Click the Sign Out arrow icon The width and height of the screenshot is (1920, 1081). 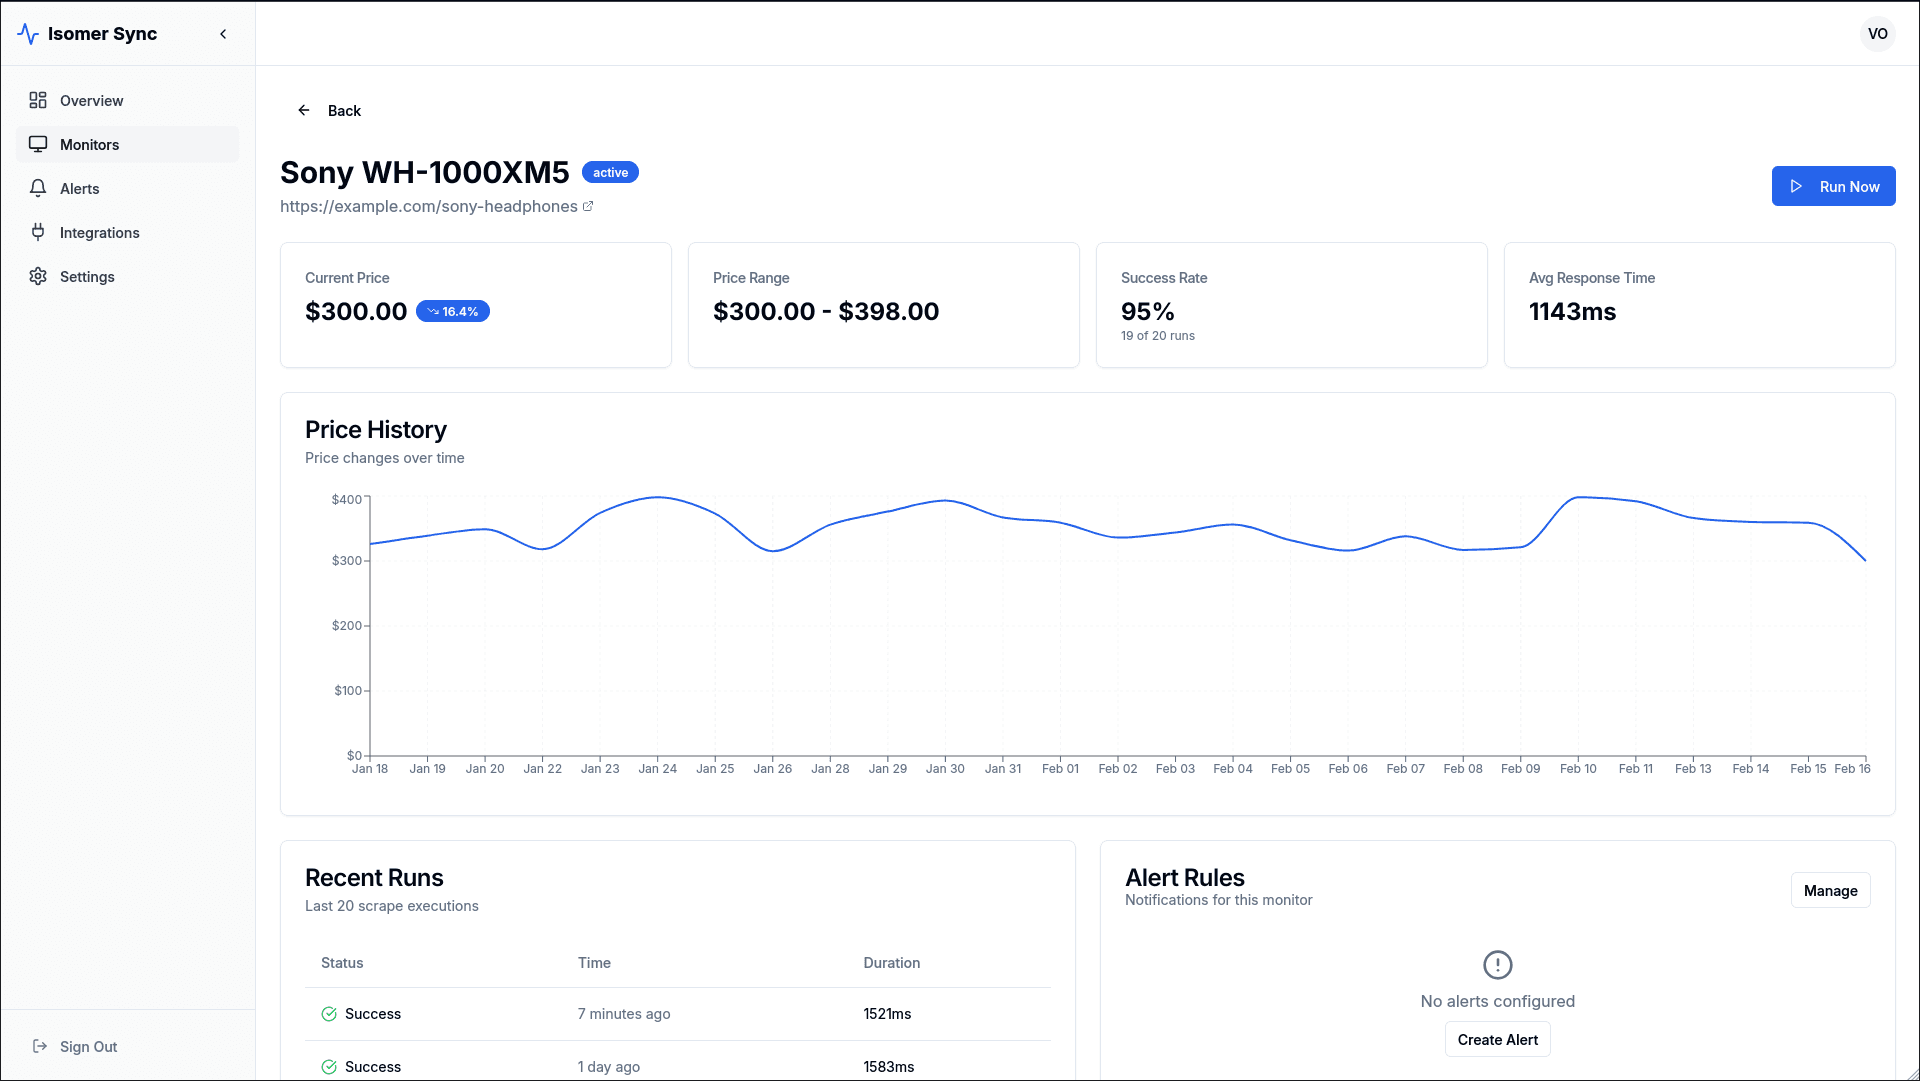(x=40, y=1047)
